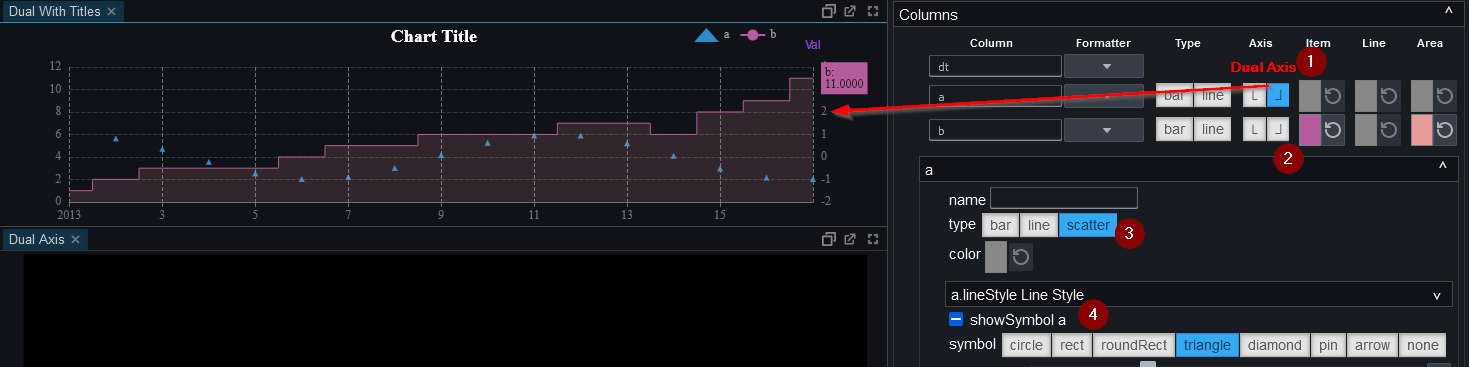Choose the diamond symbol shape
The image size is (1469, 367).
pos(1274,345)
